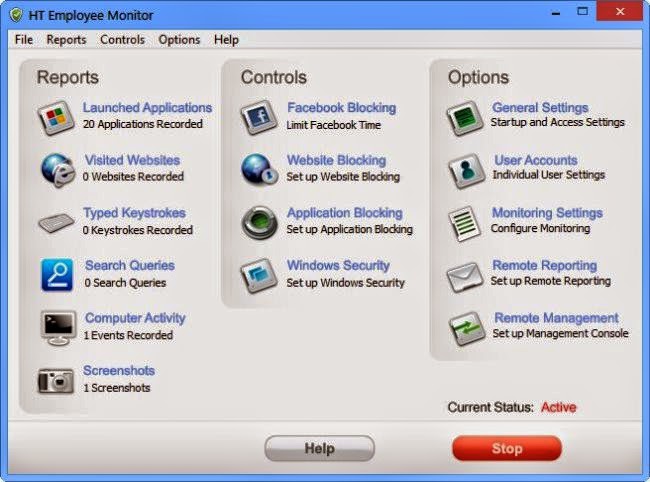Image resolution: width=650 pixels, height=482 pixels.
Task: Click the Windows Security icon
Action: click(x=259, y=275)
